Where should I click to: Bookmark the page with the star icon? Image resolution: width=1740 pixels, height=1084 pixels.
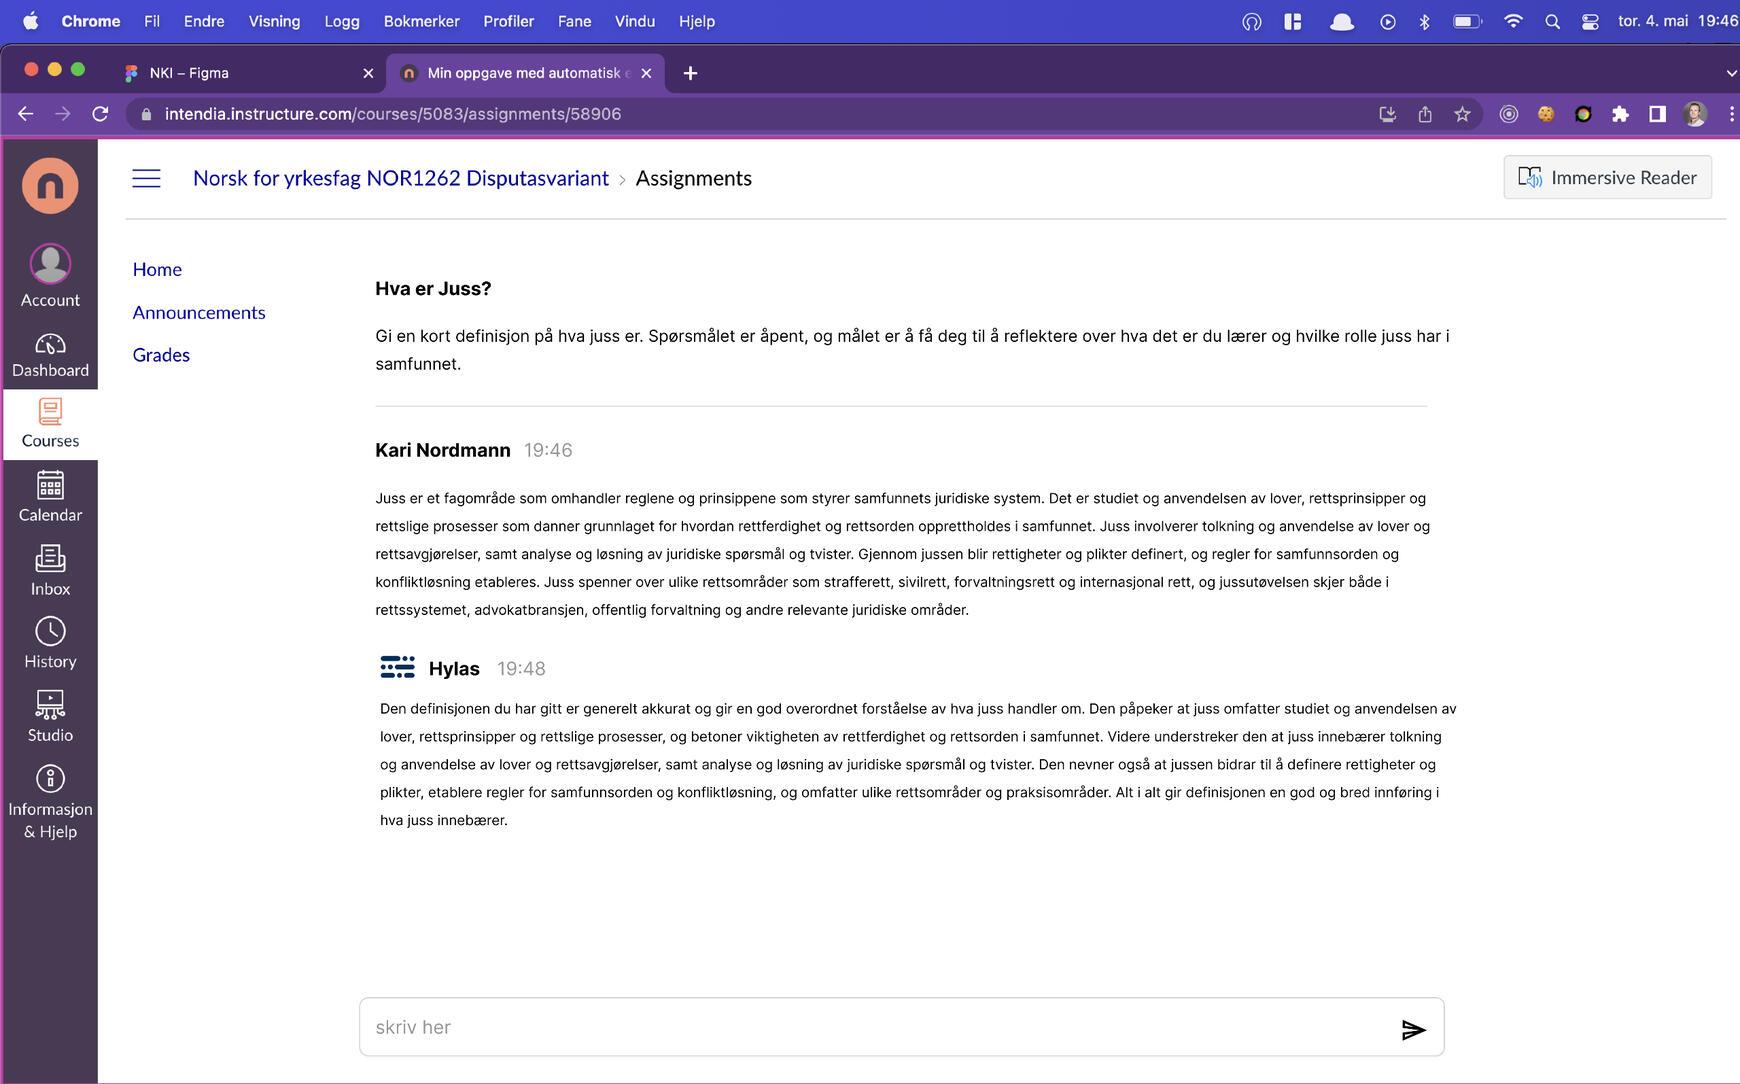pos(1461,113)
